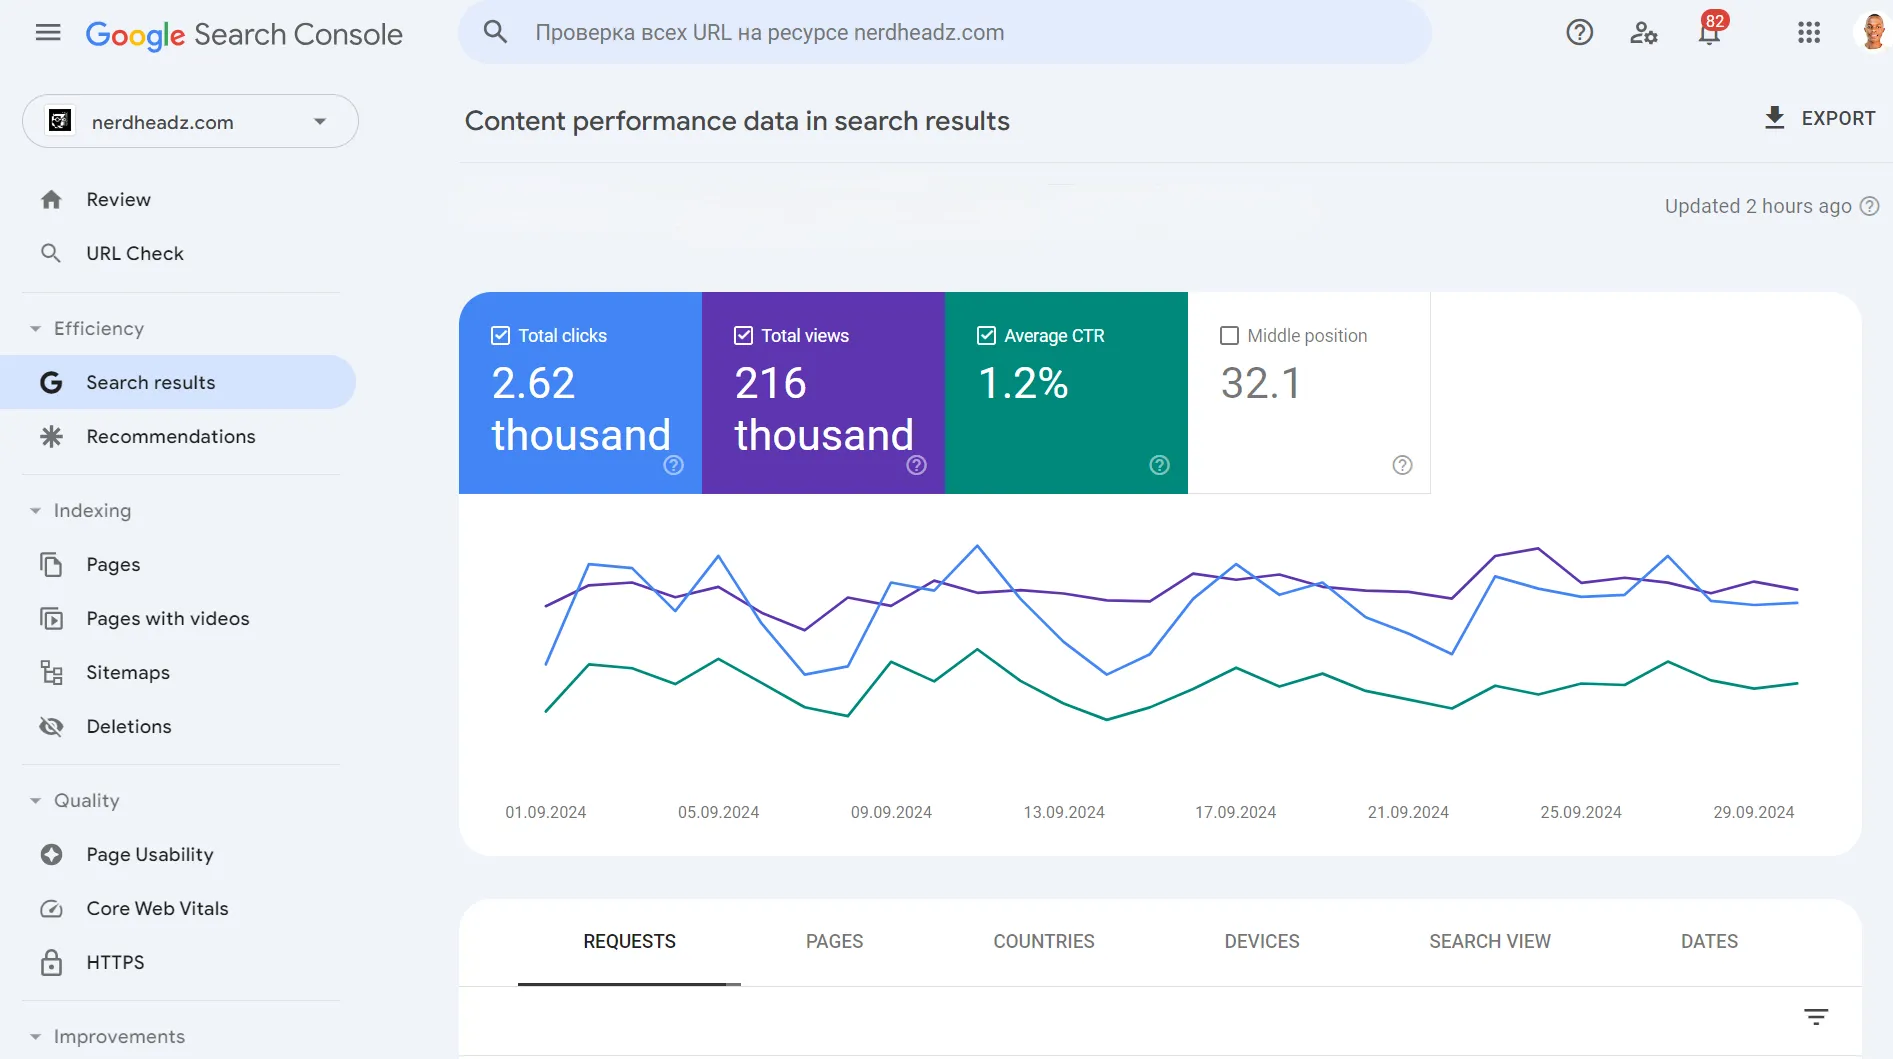Focus the URL inspection search field
This screenshot has height=1059, width=1893.
(x=945, y=32)
